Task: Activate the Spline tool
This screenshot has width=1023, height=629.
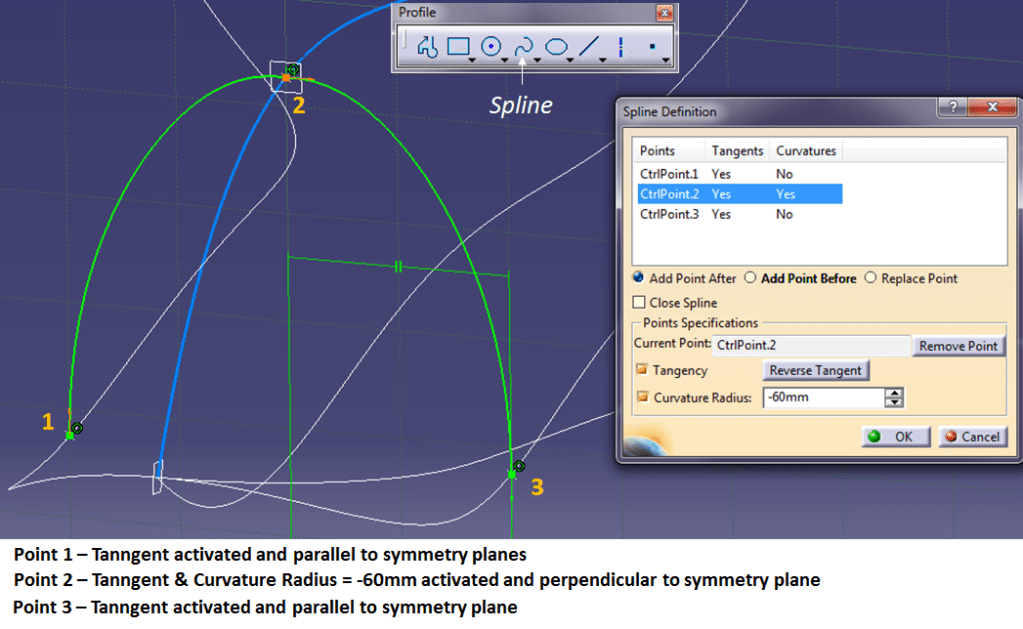Action: click(523, 46)
